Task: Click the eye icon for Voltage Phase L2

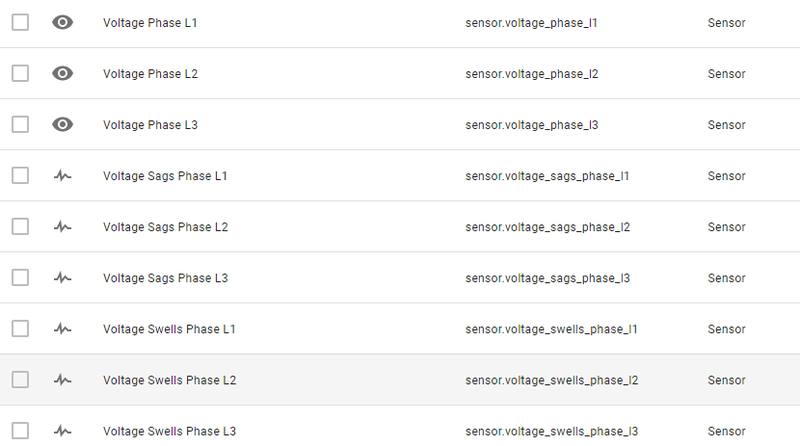Action: click(63, 73)
